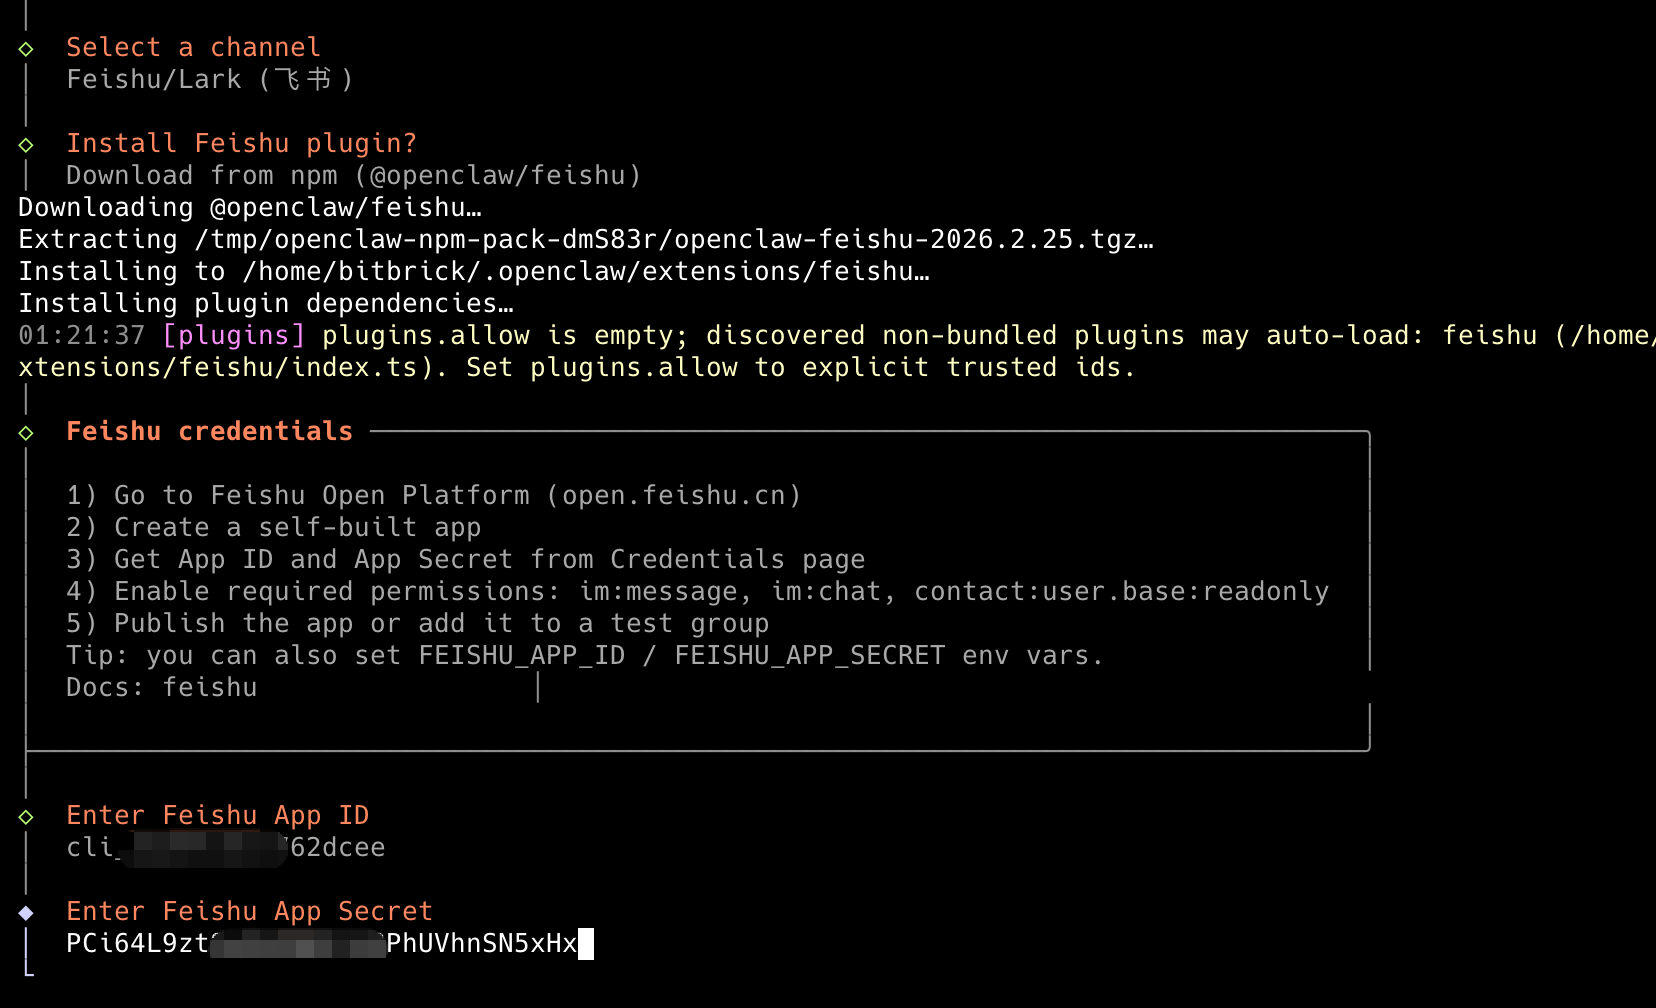Screen dimensions: 1656x1008
Task: Click the Select a channel prompt heading
Action: coord(193,48)
